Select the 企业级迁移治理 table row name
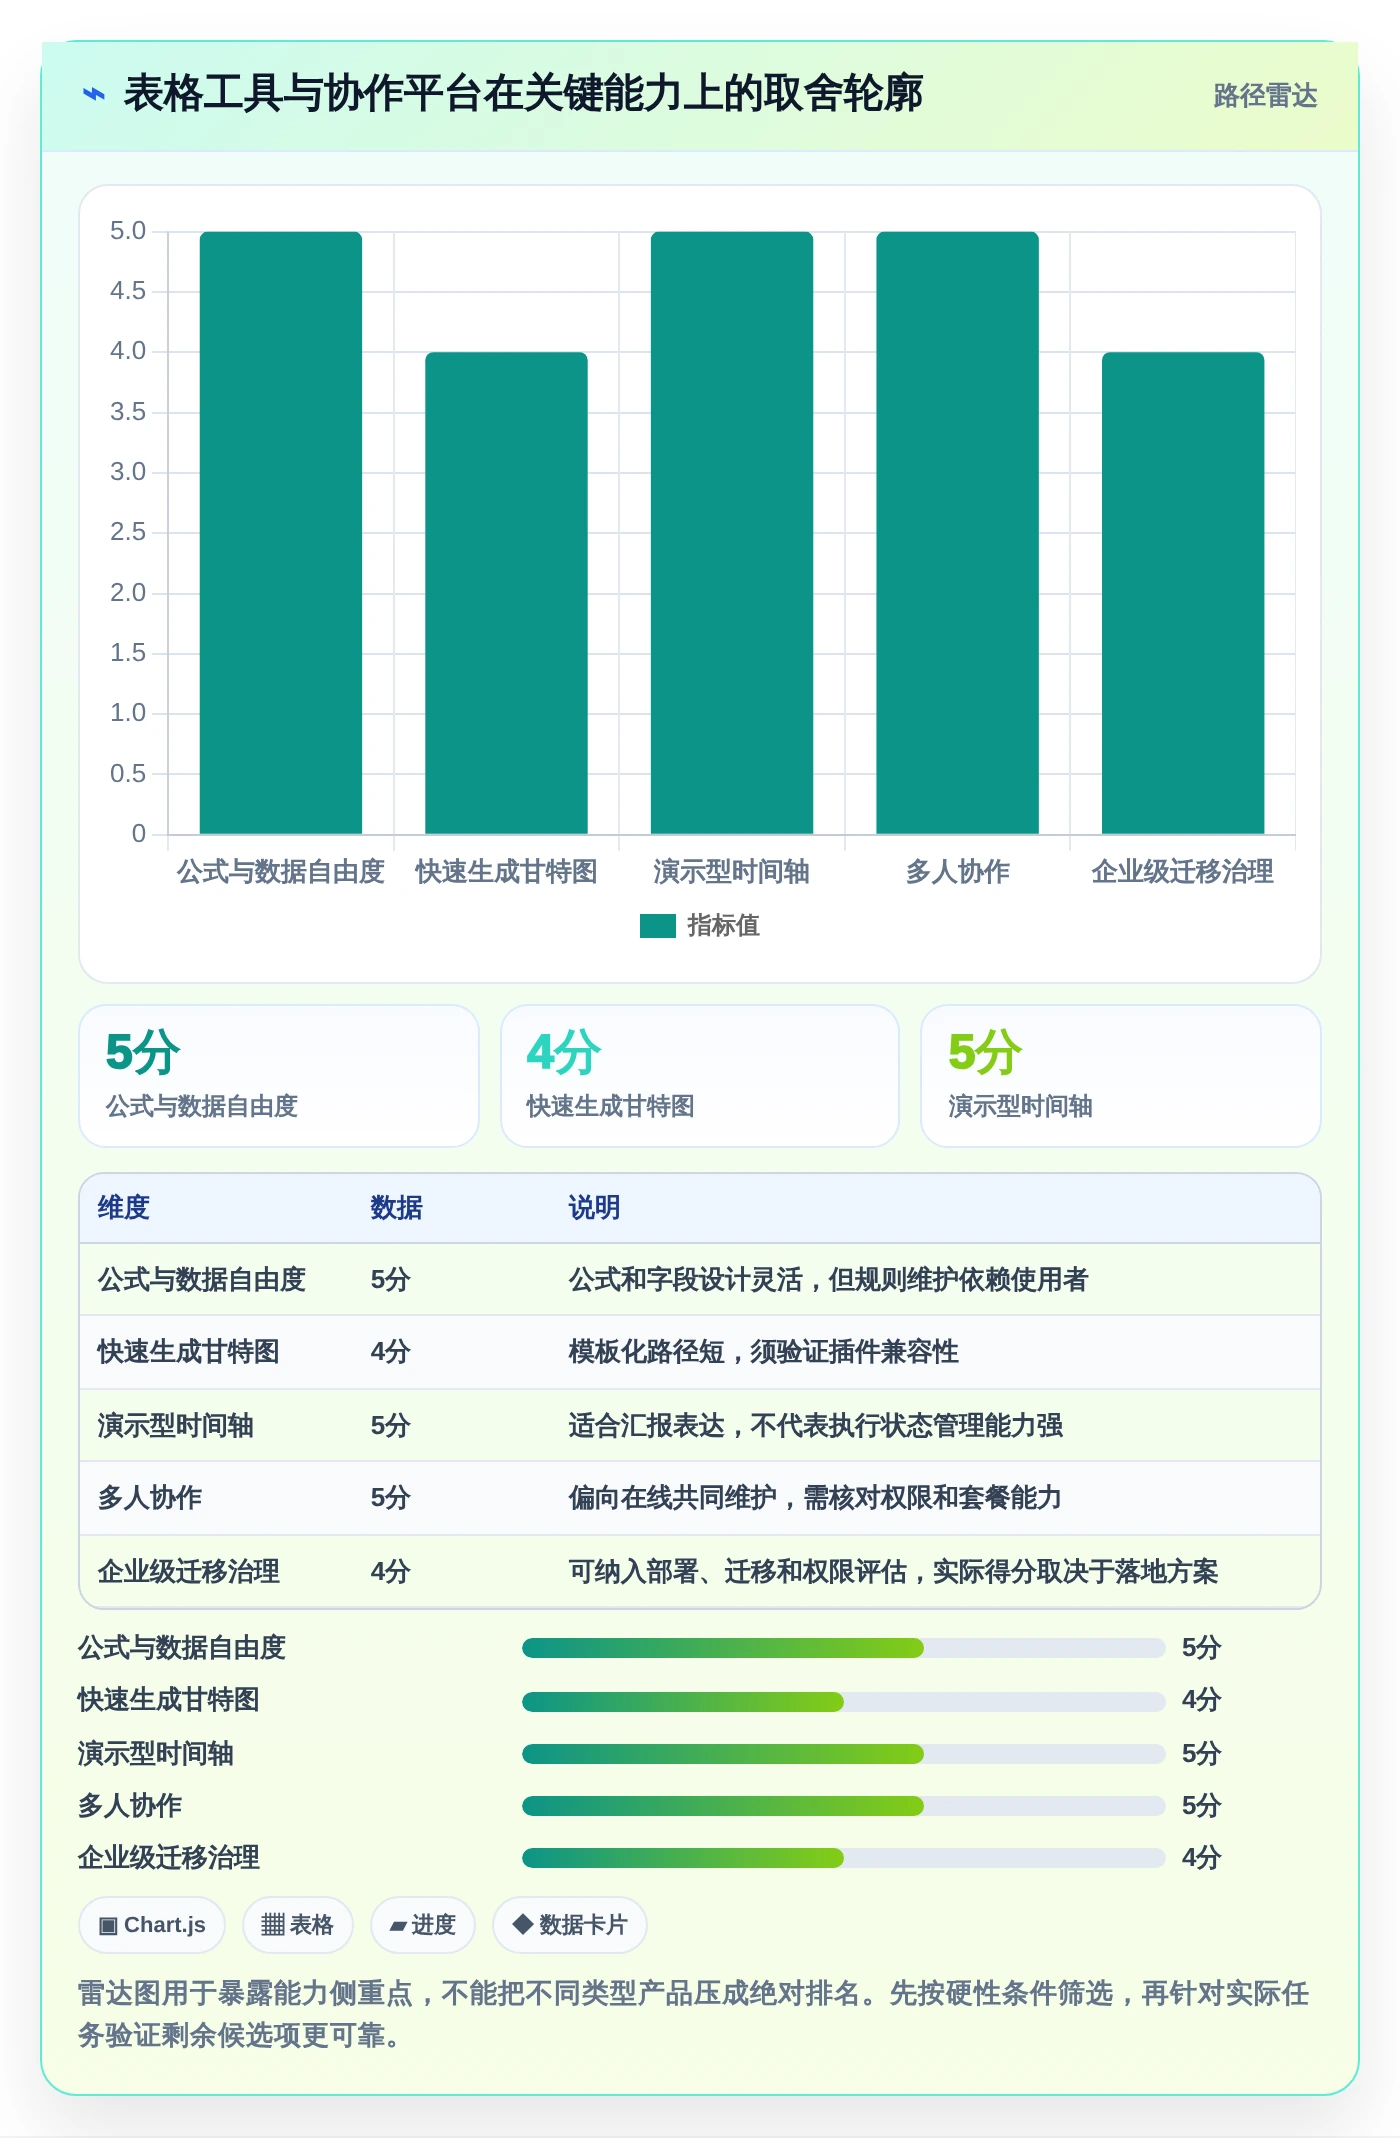The image size is (1400, 2138). click(188, 1572)
